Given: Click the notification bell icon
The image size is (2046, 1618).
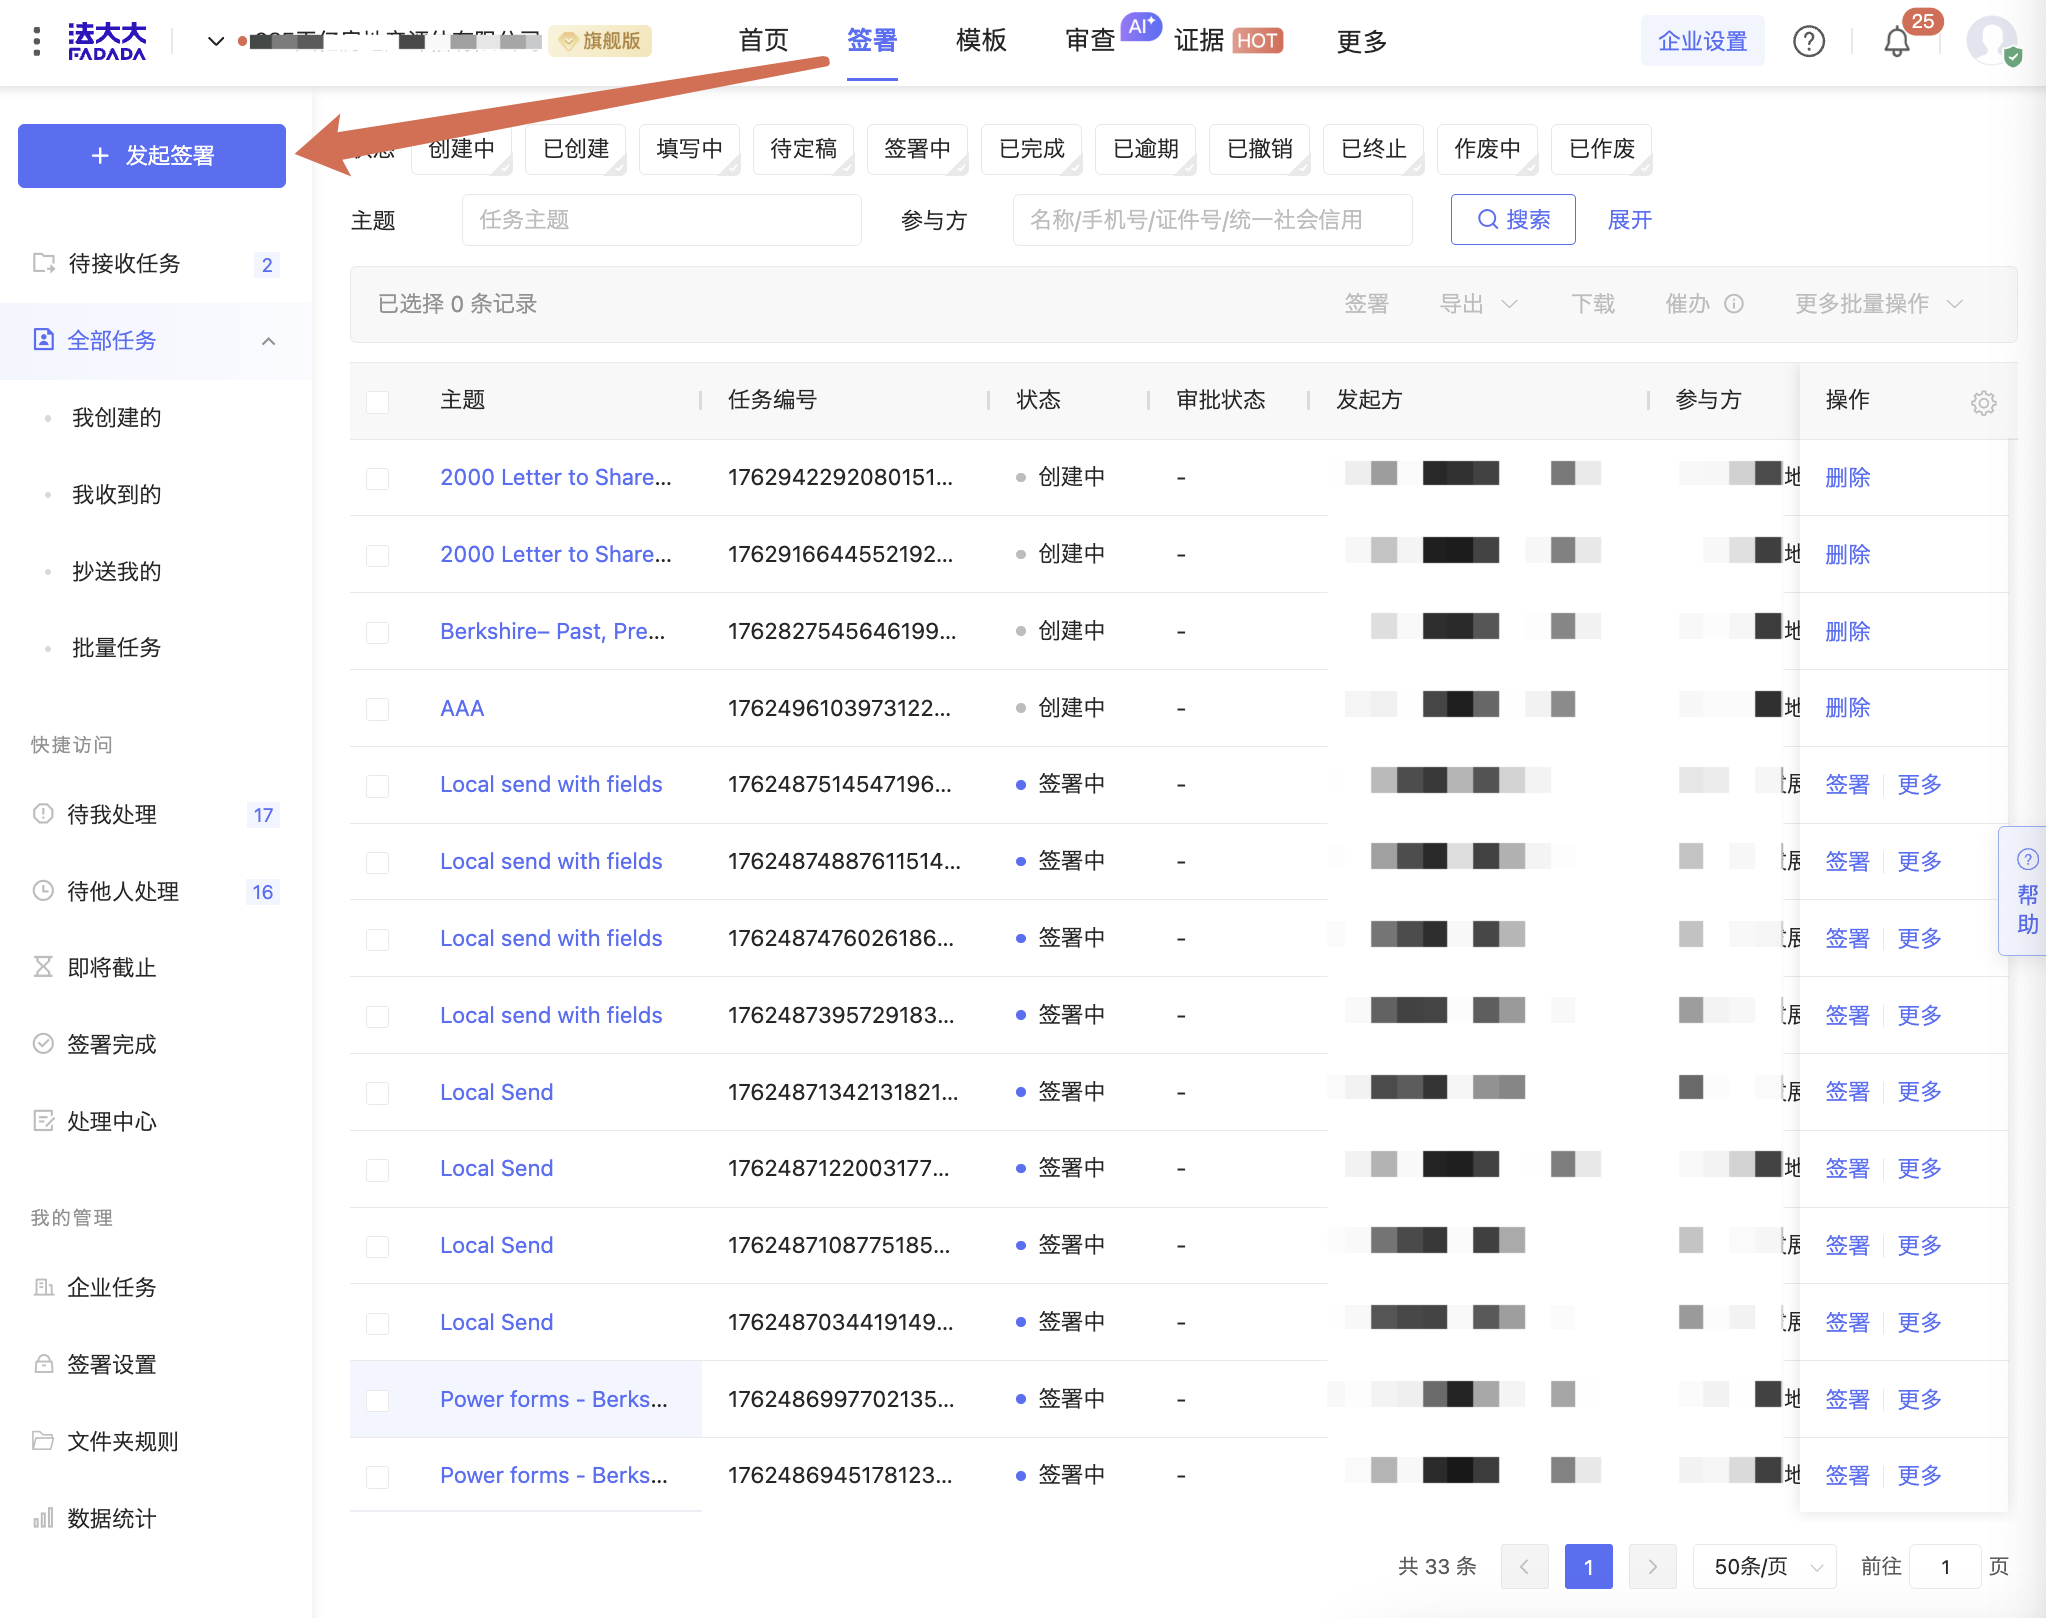Looking at the screenshot, I should point(1896,42).
